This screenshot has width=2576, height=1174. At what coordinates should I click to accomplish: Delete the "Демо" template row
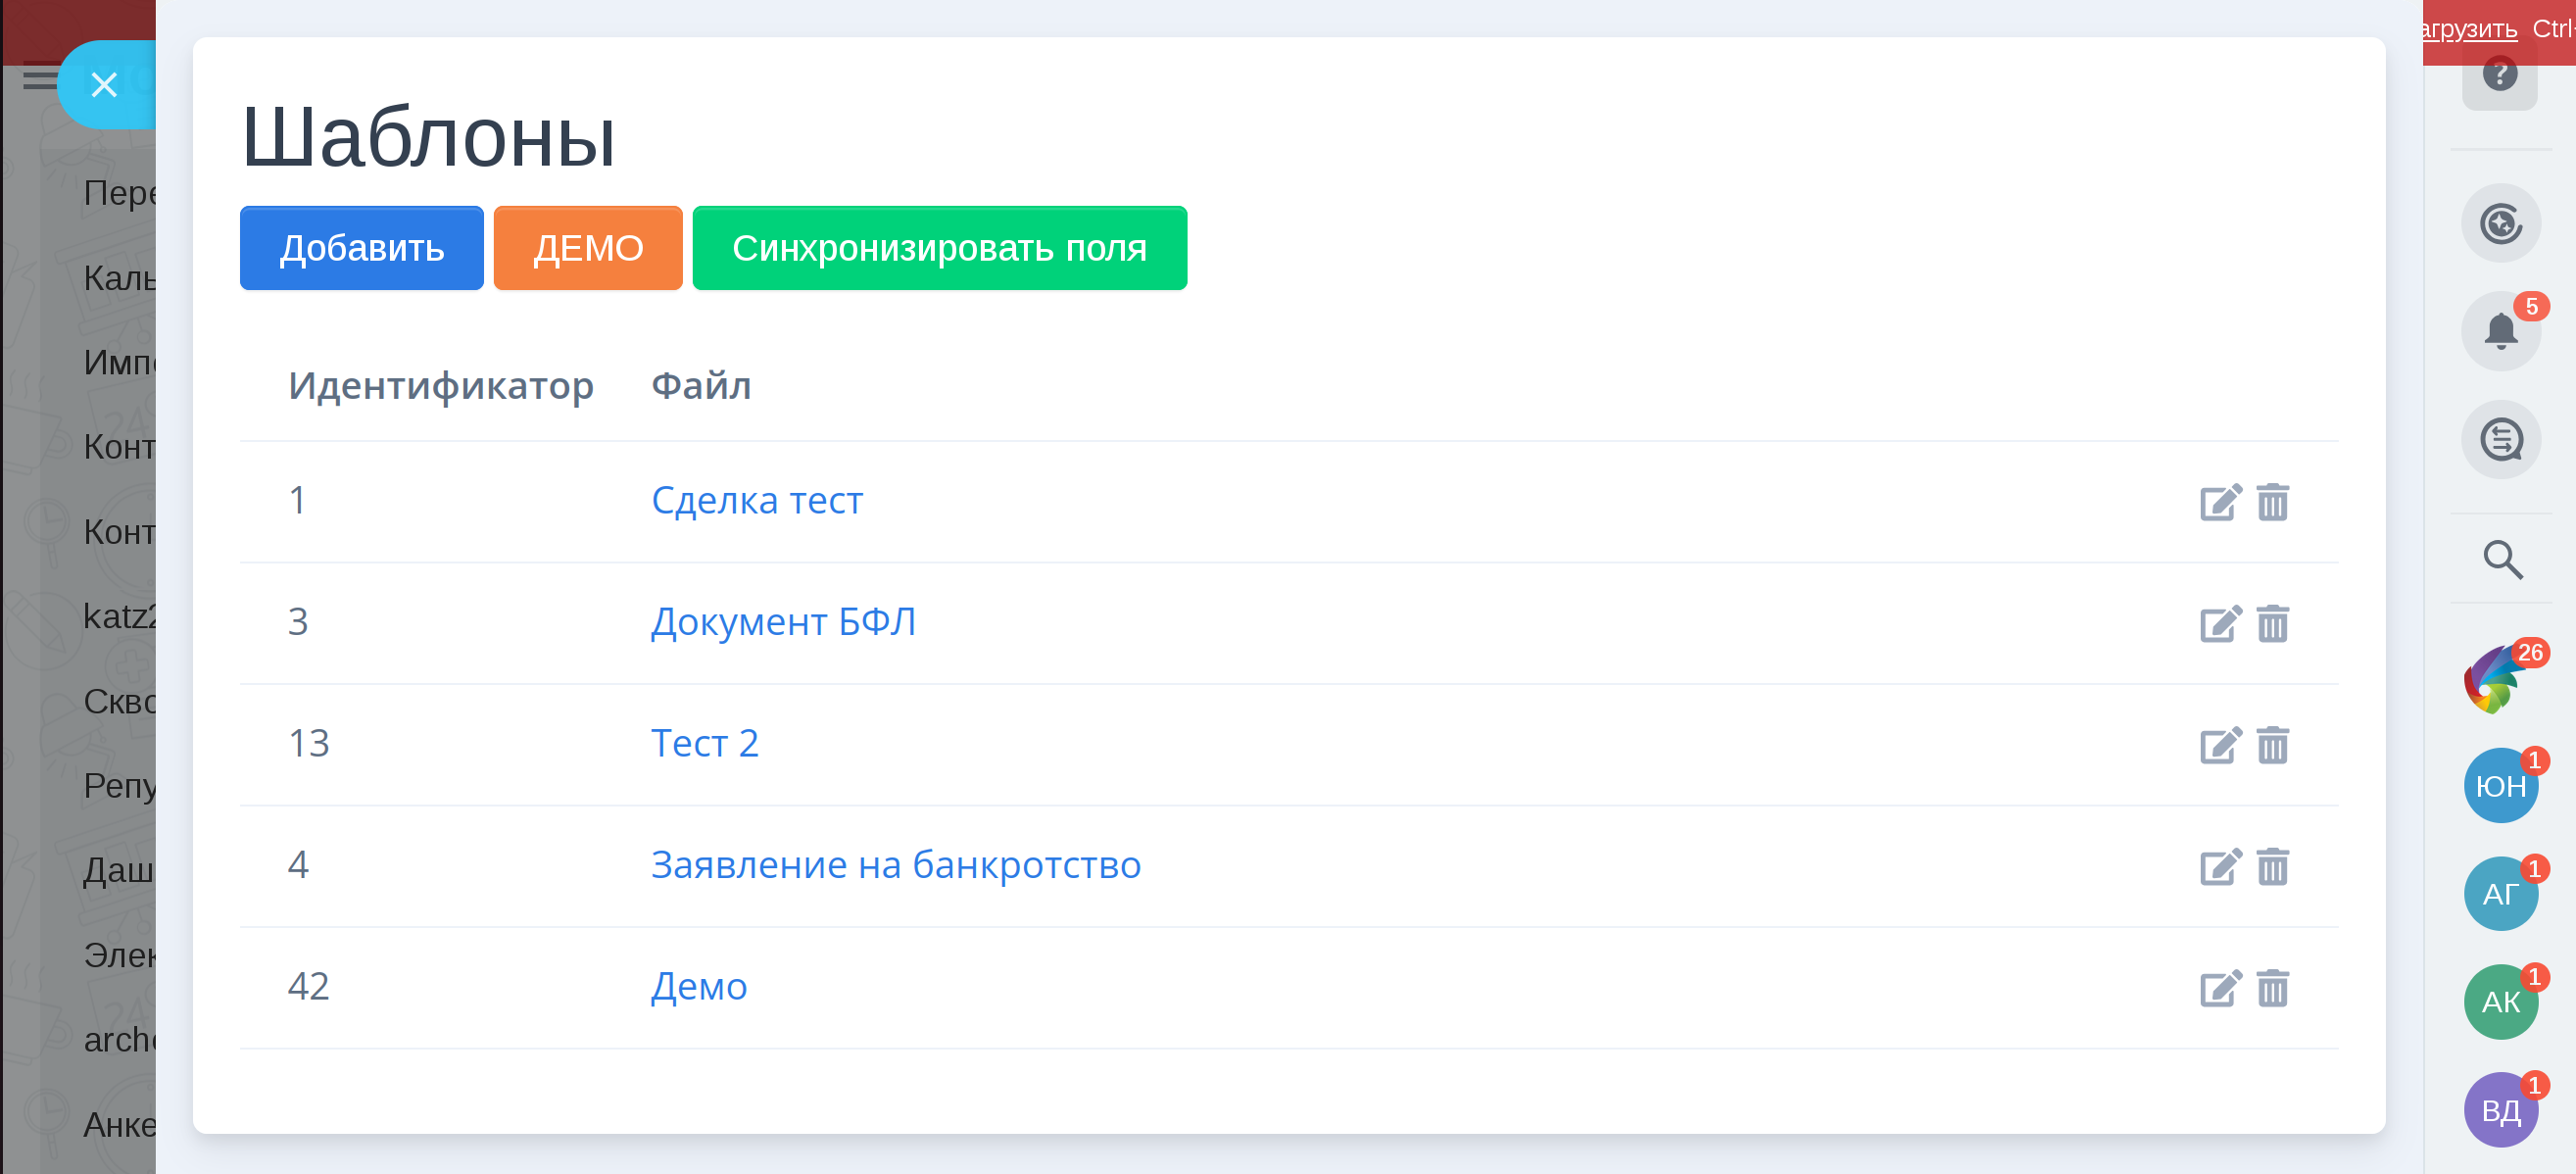2272,988
